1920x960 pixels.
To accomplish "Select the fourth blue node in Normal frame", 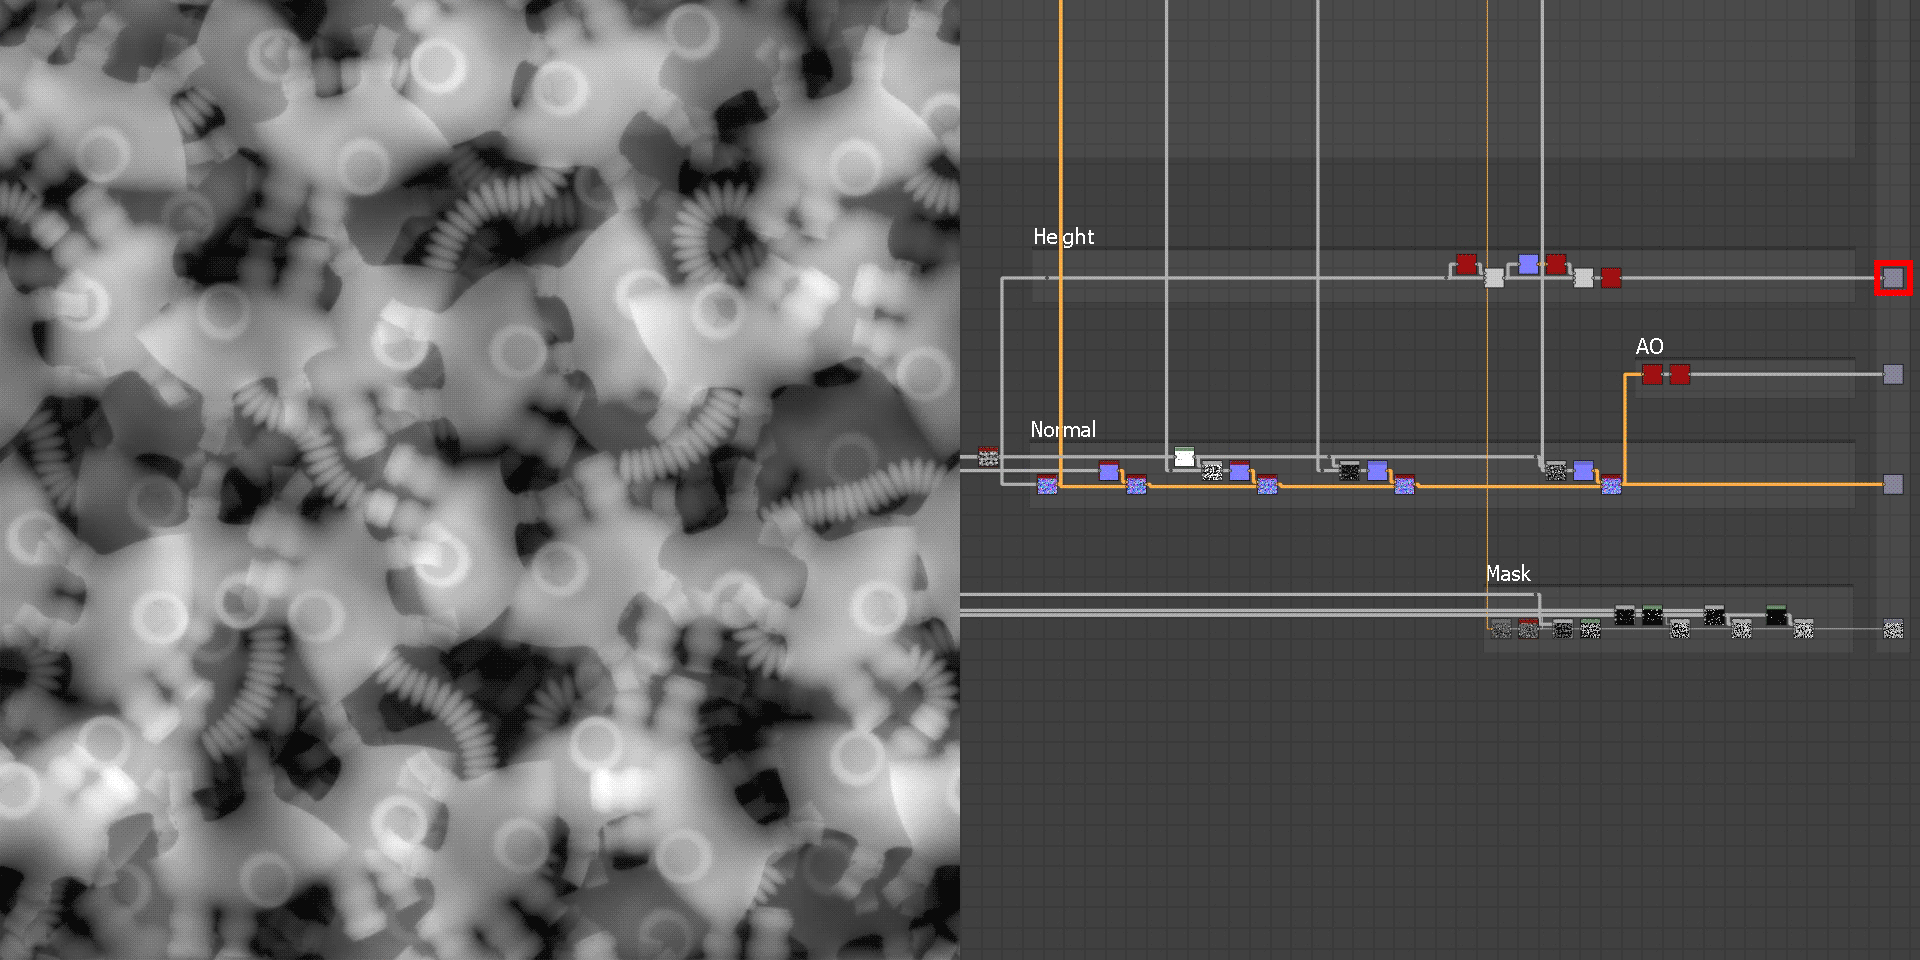I will coord(1584,471).
